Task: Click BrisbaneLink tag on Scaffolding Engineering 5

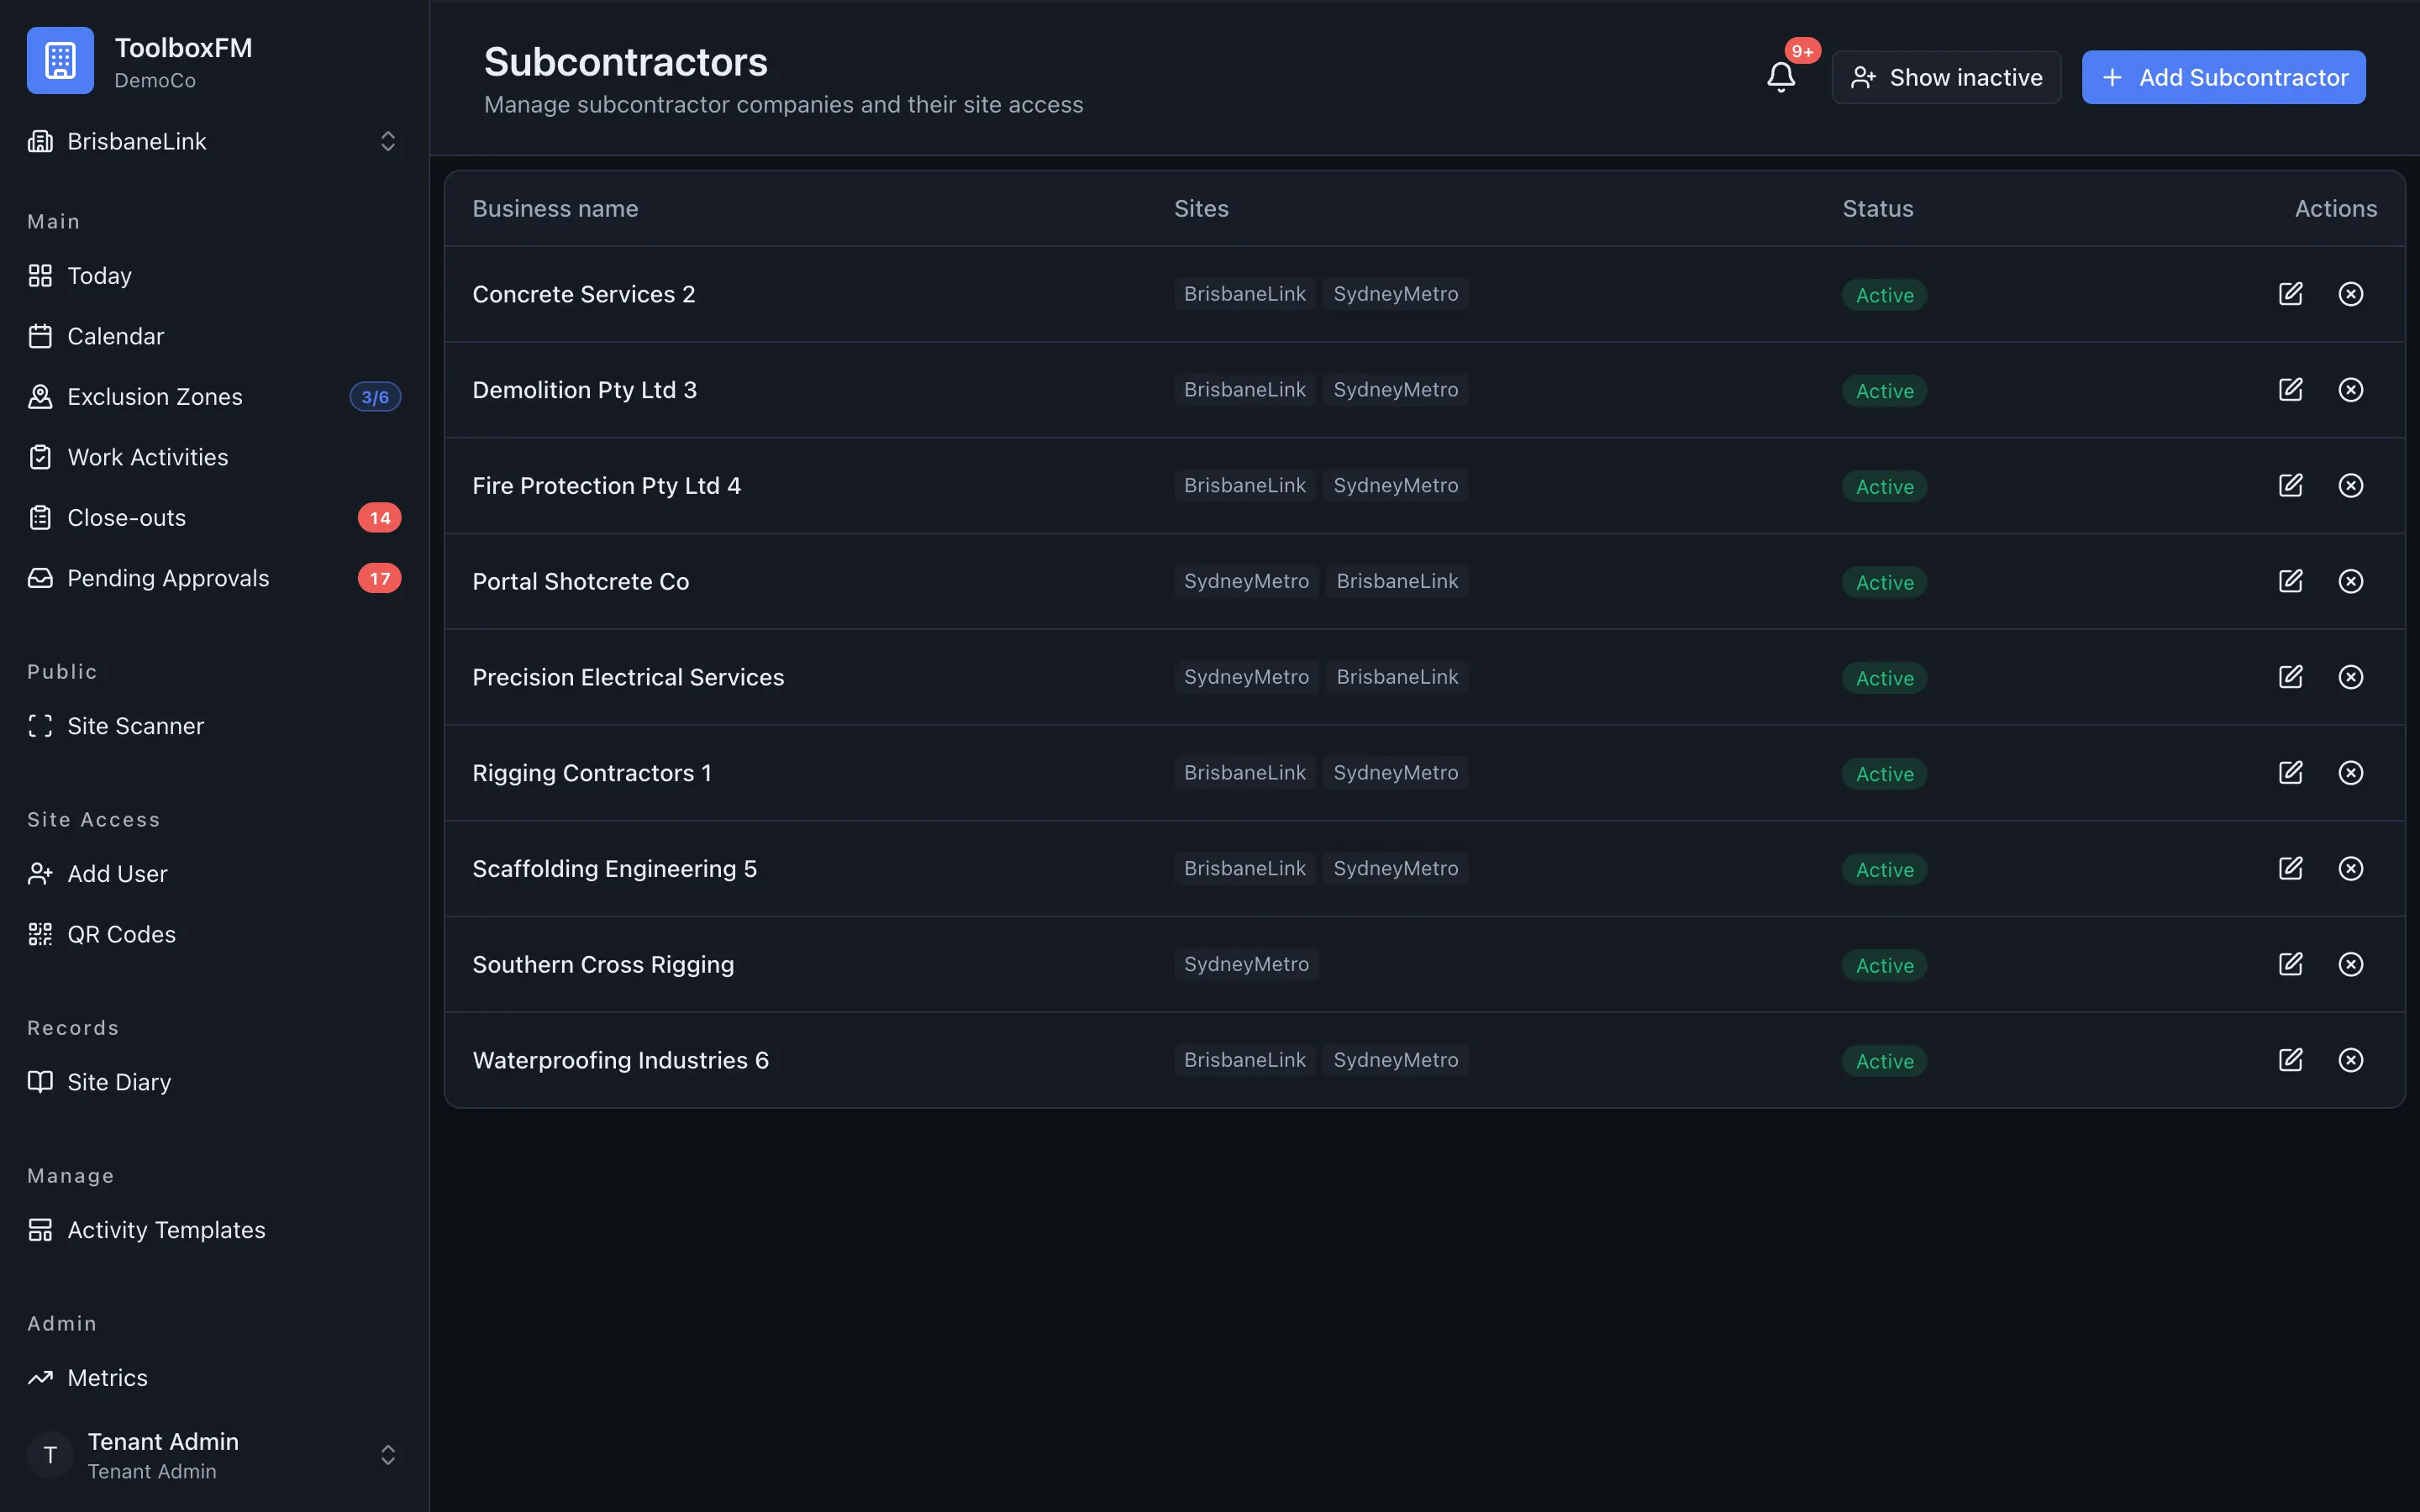Action: pyautogui.click(x=1244, y=869)
